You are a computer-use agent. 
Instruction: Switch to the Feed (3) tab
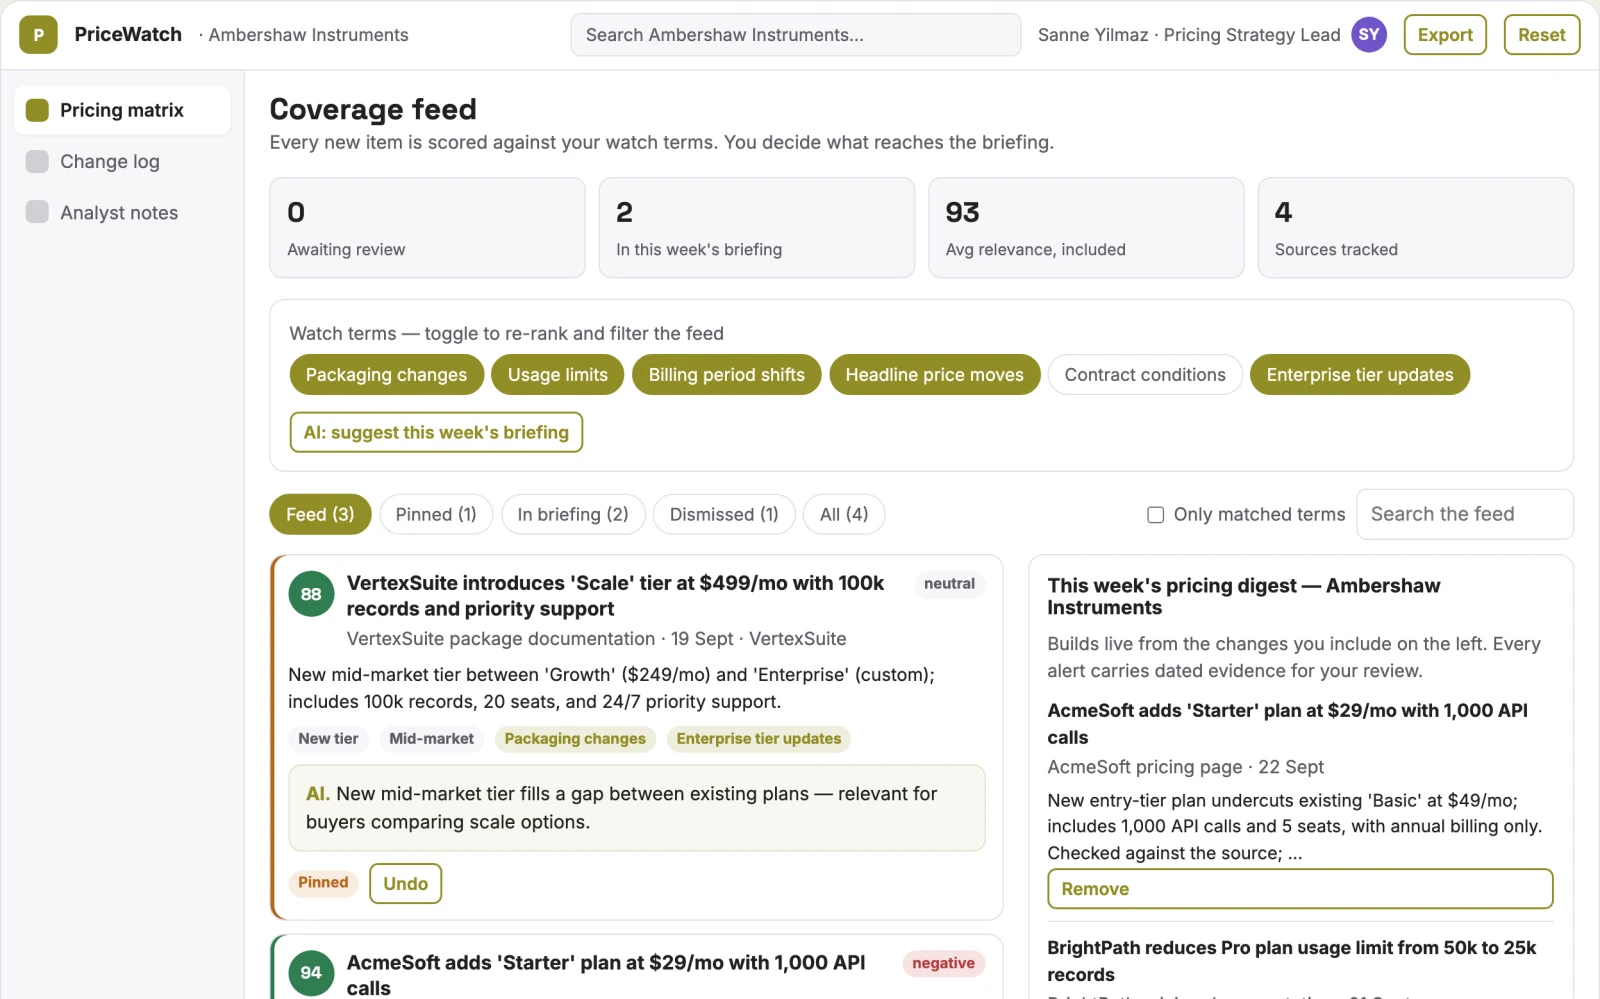320,514
